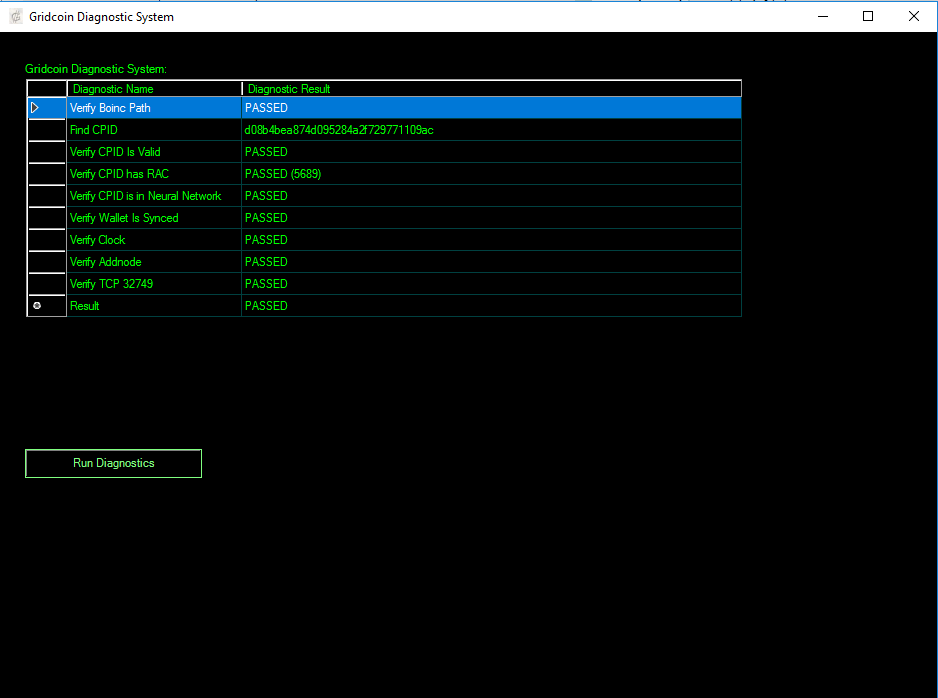The height and width of the screenshot is (698, 938).
Task: Select the Verify TCP 32749 cell
Action: pos(154,284)
